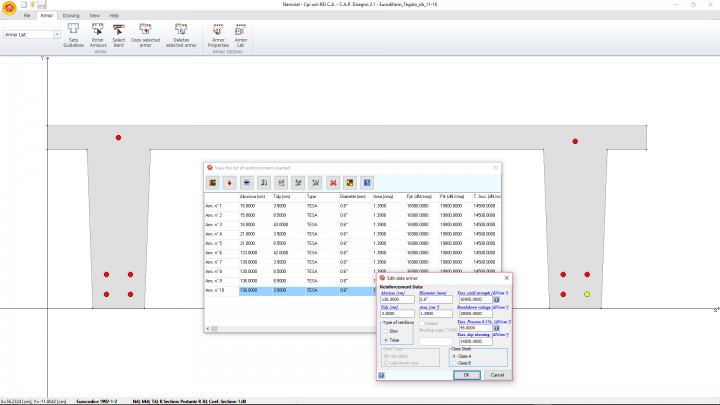Switch to the Drawing ribbon tab

pyautogui.click(x=72, y=16)
